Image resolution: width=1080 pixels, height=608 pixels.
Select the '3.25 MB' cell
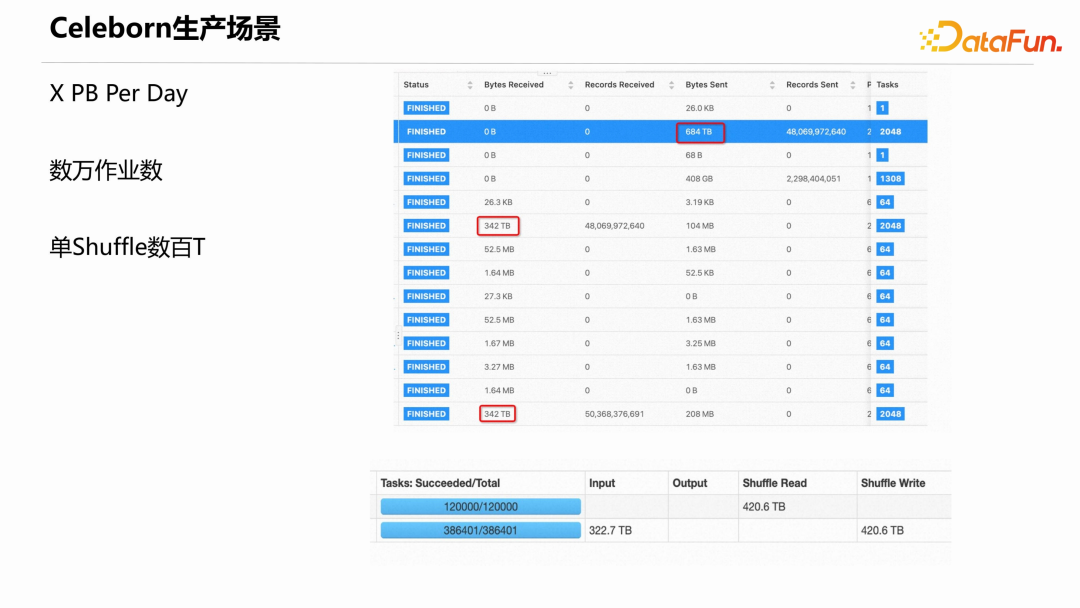pos(700,343)
